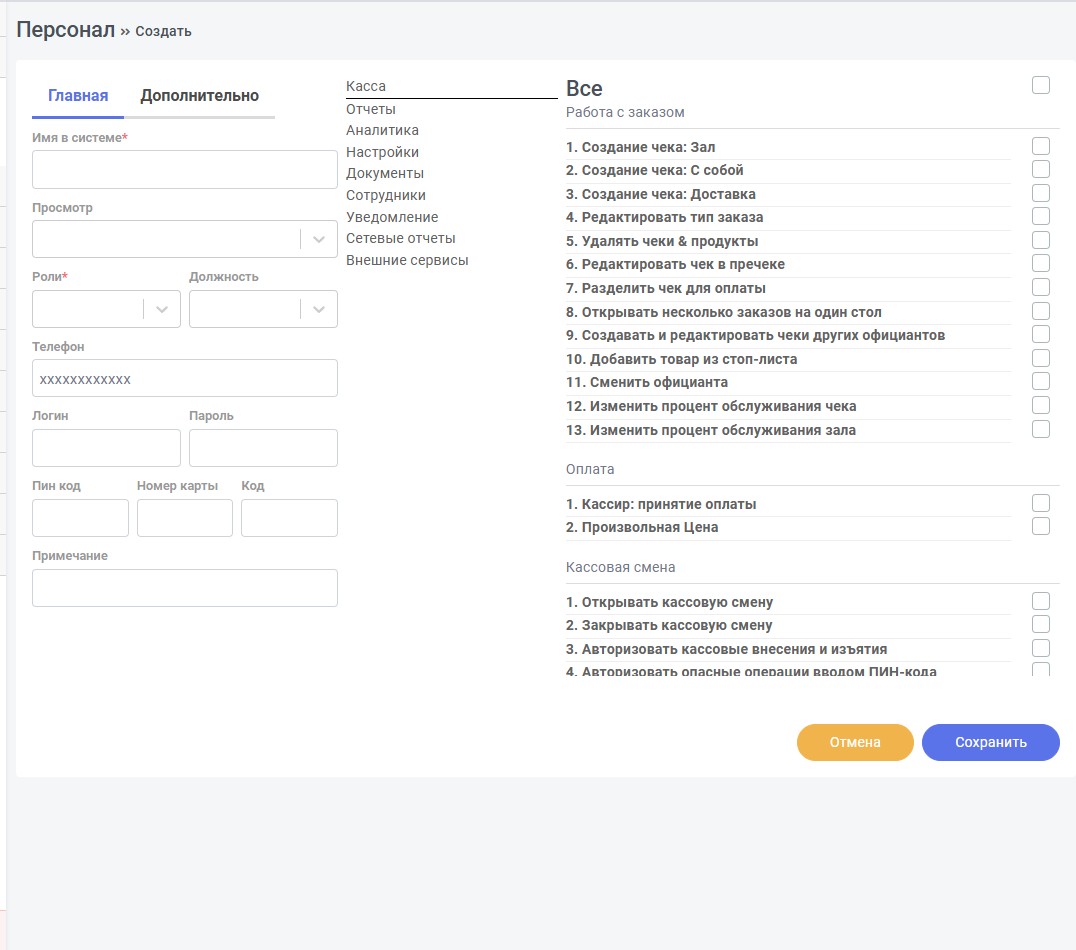Click into the 'Примечание' field
The image size is (1076, 950).
[185, 588]
